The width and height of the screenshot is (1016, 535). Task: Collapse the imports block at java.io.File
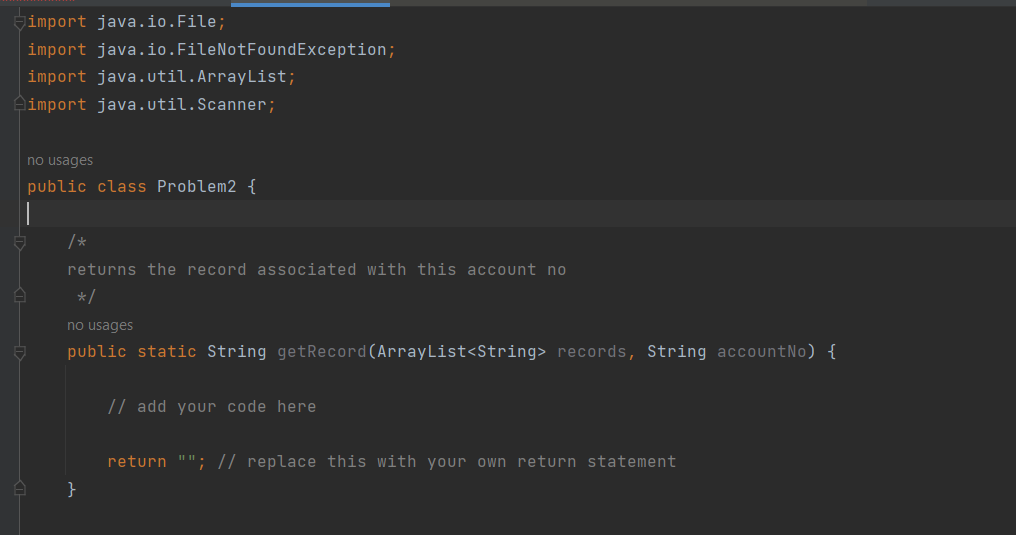19,23
